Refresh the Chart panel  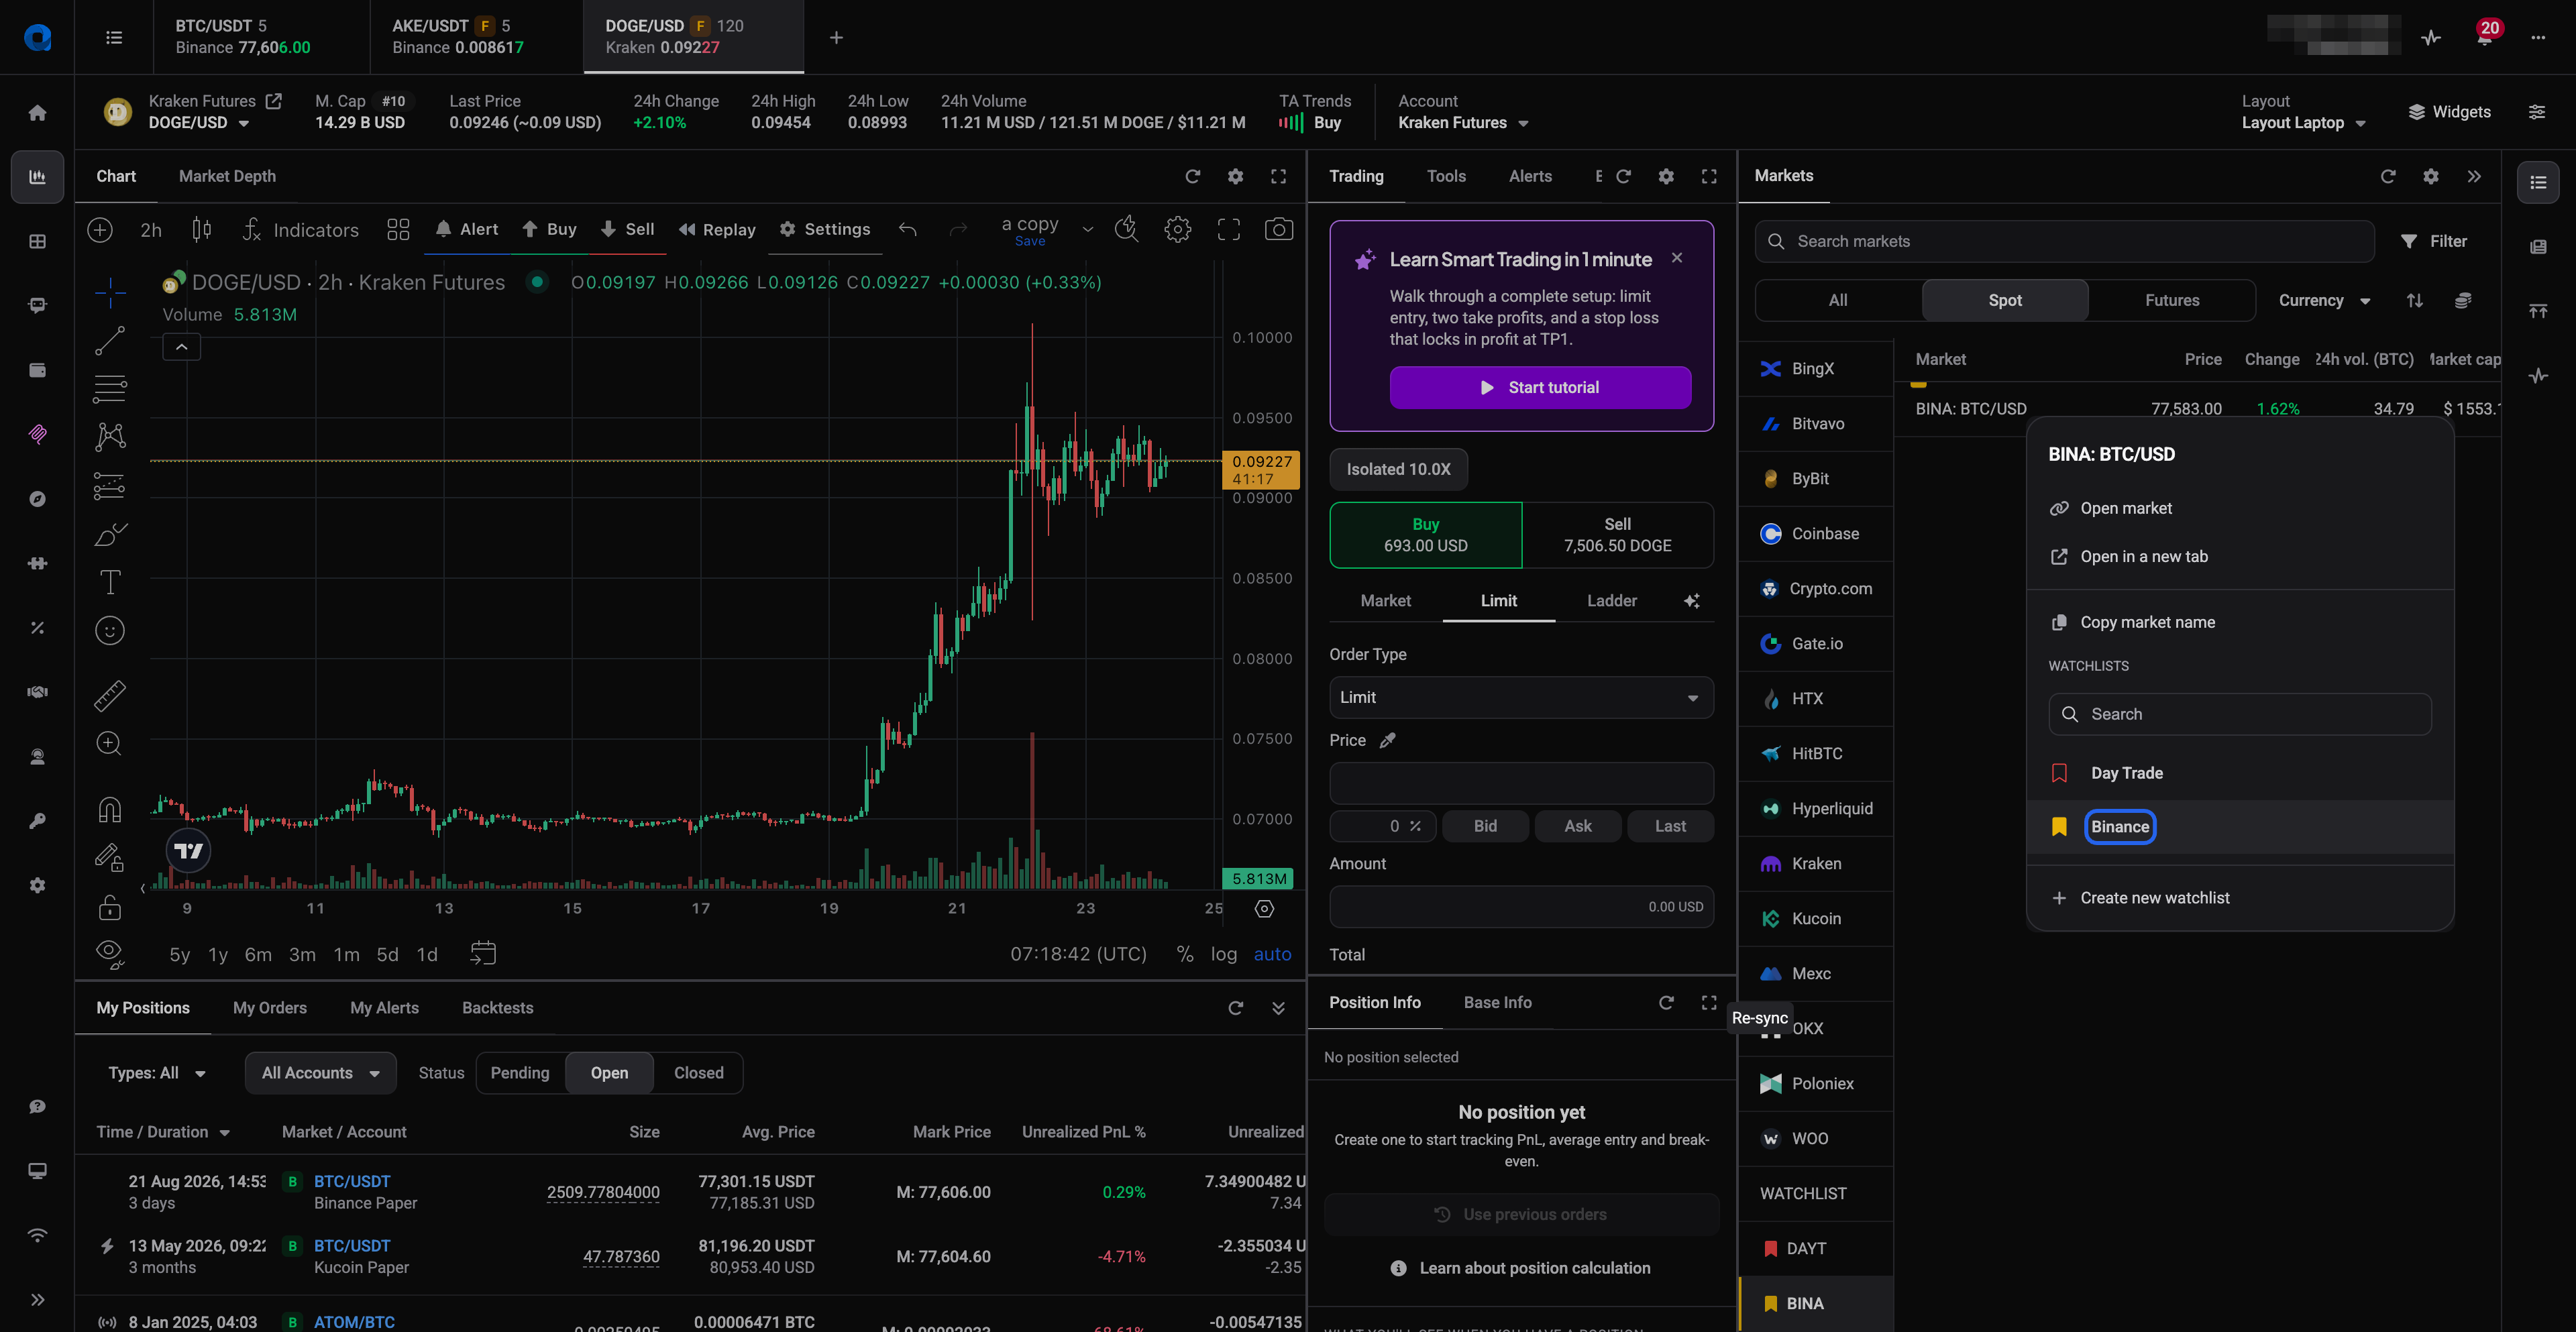1192,176
